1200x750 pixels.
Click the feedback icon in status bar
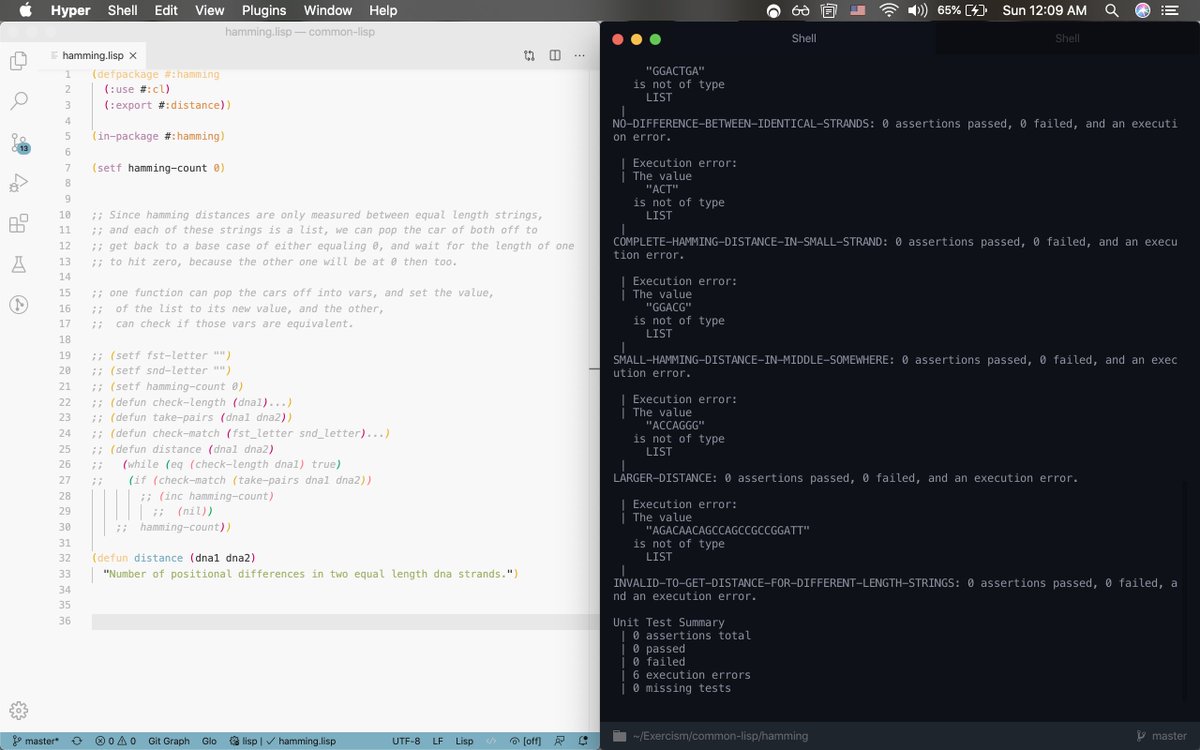(559, 741)
